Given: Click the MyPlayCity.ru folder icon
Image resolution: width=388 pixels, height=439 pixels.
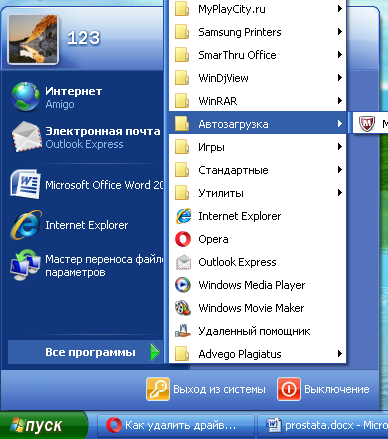Looking at the screenshot, I should pyautogui.click(x=182, y=9).
